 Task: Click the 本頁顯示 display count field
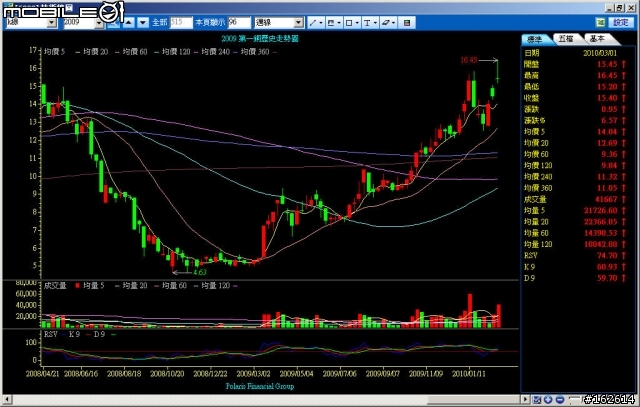coord(239,22)
